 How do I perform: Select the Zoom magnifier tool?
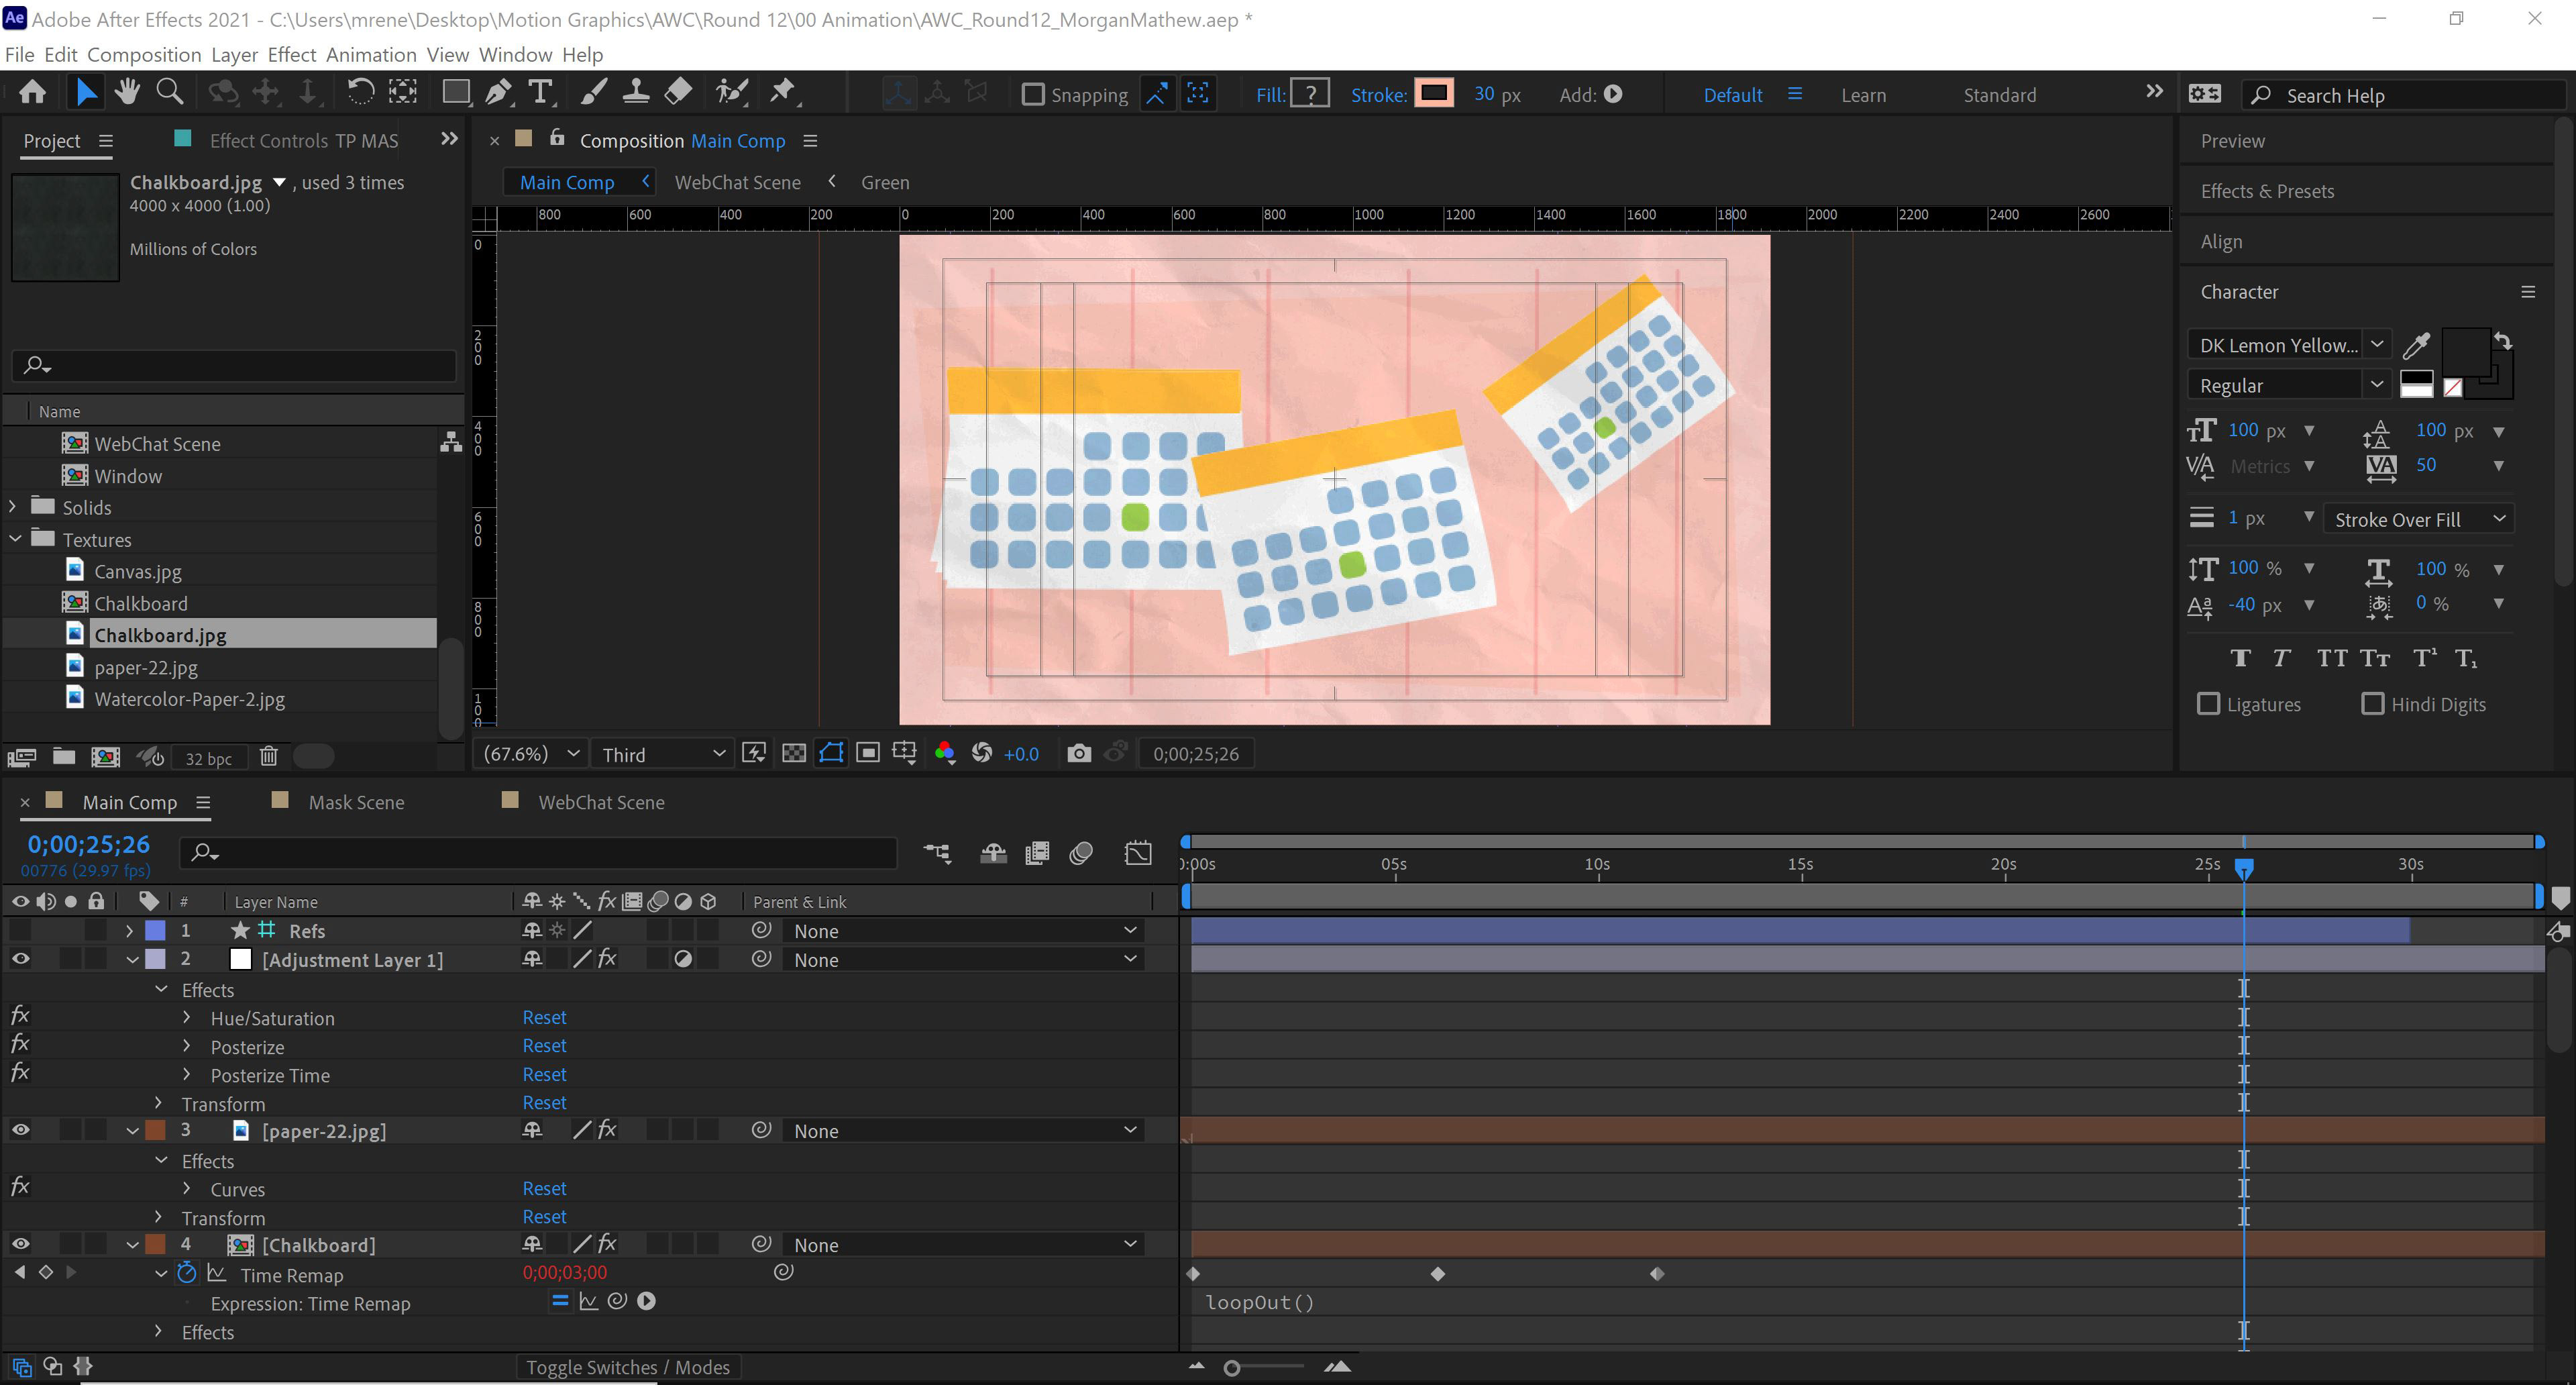click(170, 93)
